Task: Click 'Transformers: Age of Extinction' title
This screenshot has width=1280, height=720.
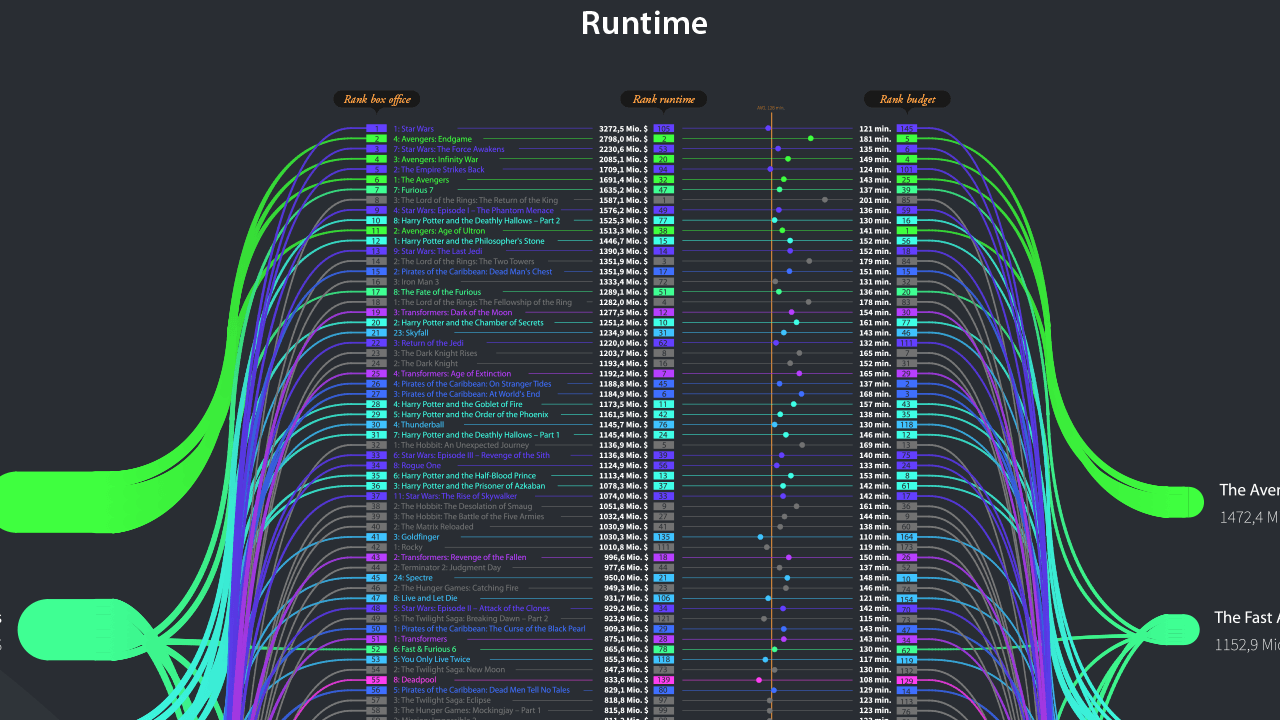Action: coord(452,373)
